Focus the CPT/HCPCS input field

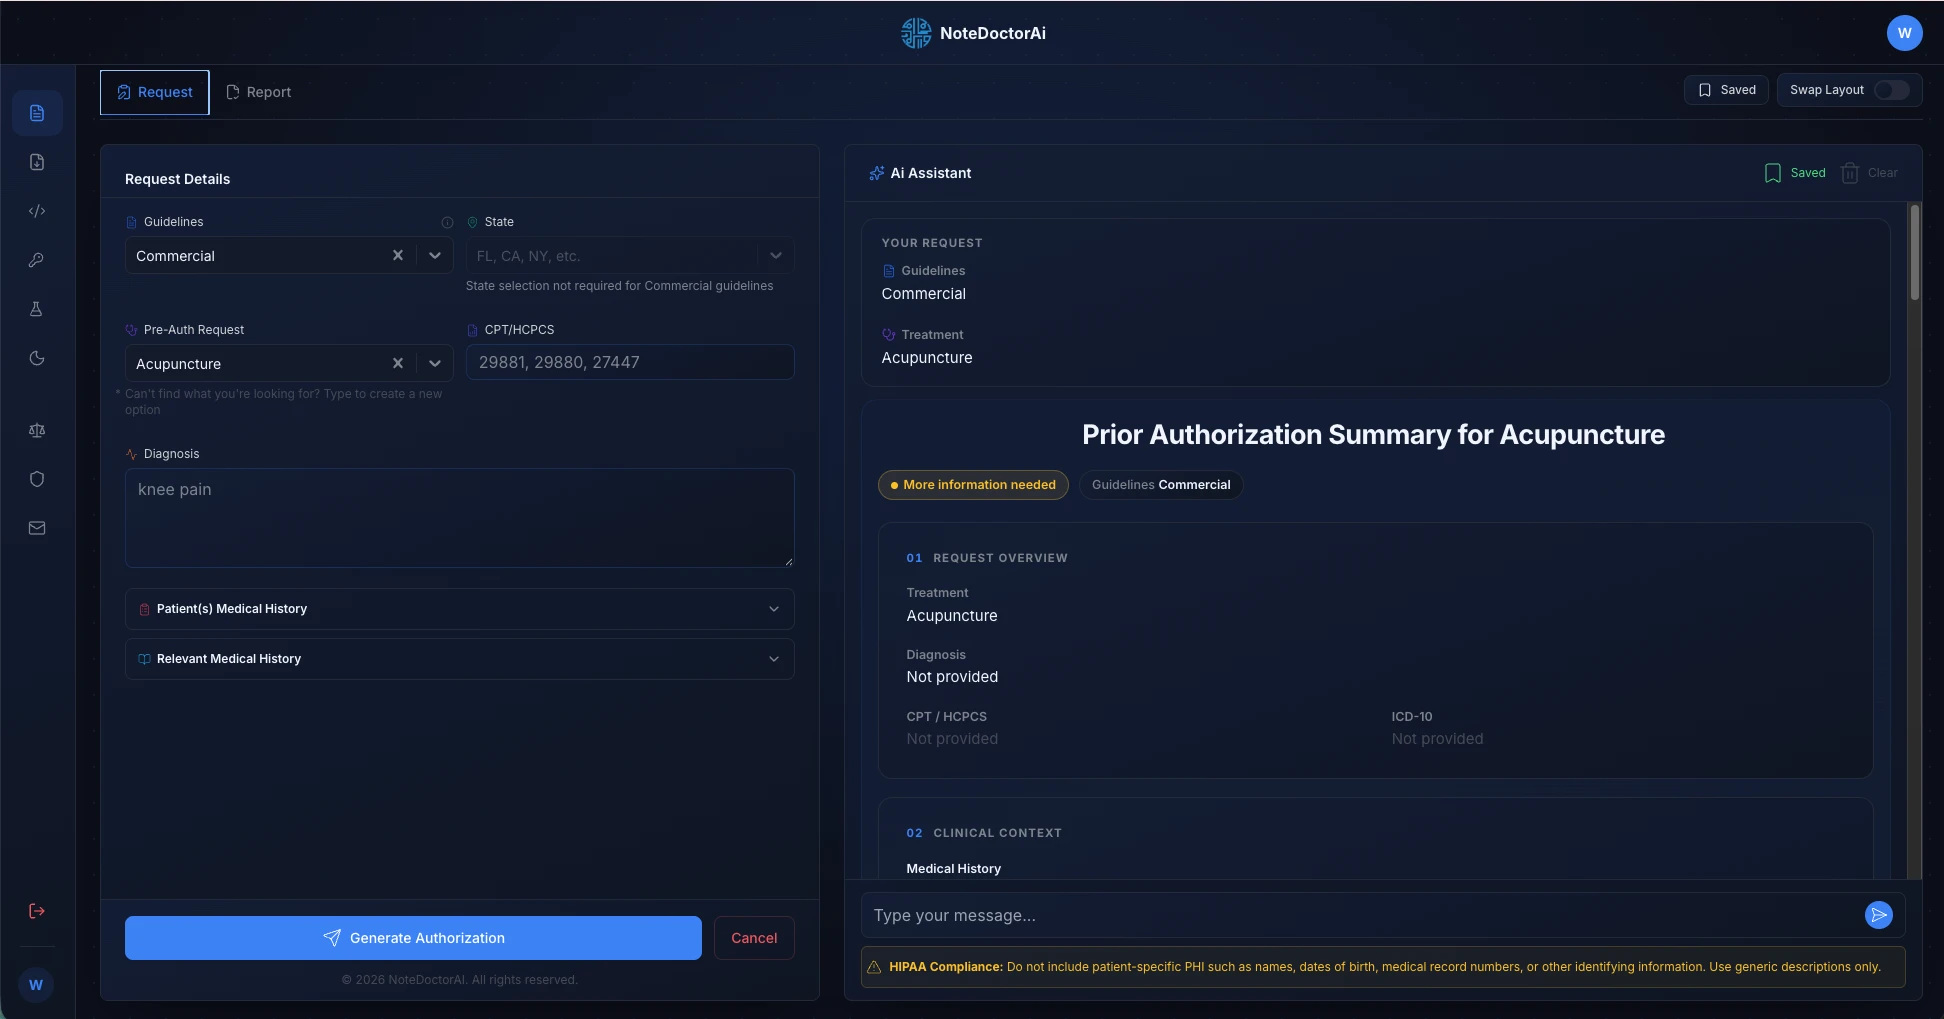[630, 362]
